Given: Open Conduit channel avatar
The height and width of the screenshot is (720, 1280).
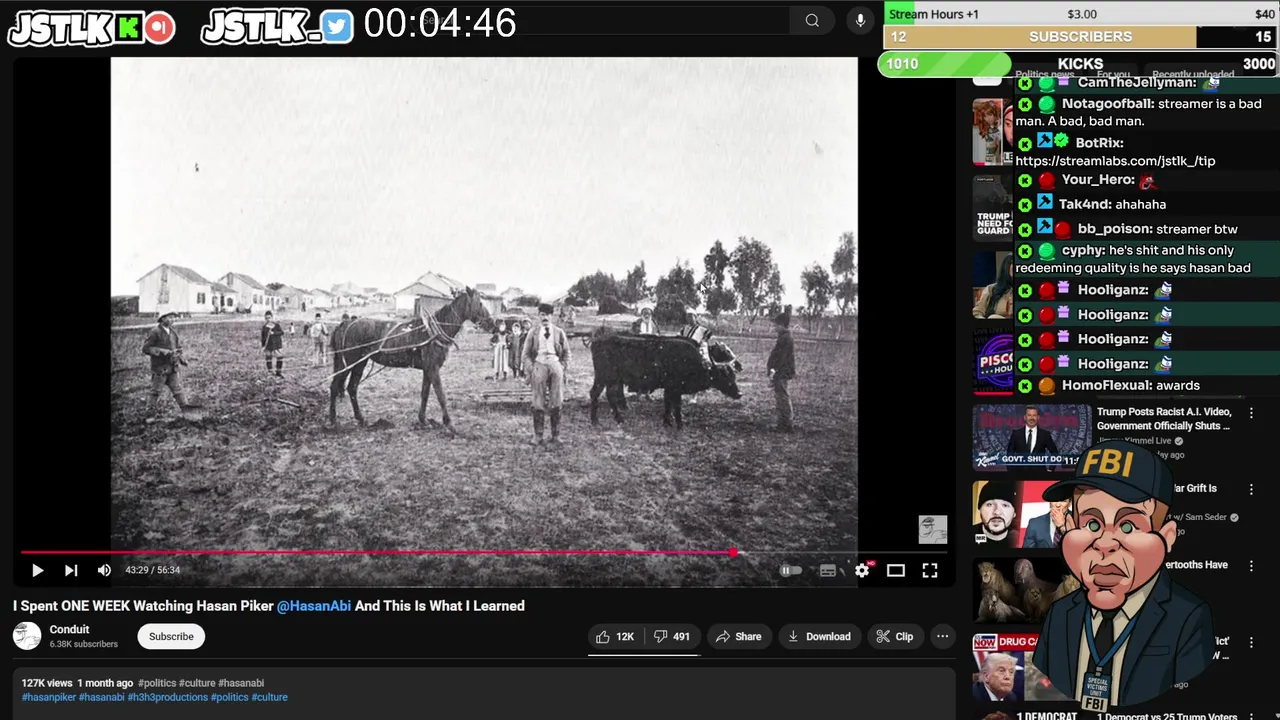Looking at the screenshot, I should click(x=27, y=636).
